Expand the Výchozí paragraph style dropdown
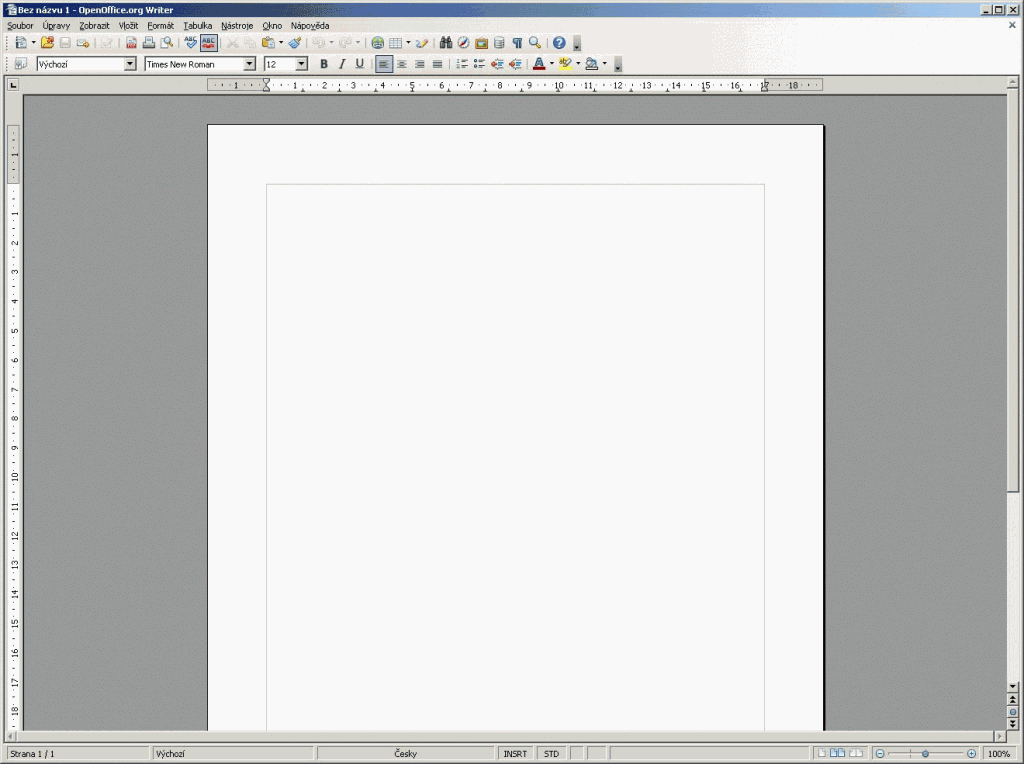 point(130,64)
